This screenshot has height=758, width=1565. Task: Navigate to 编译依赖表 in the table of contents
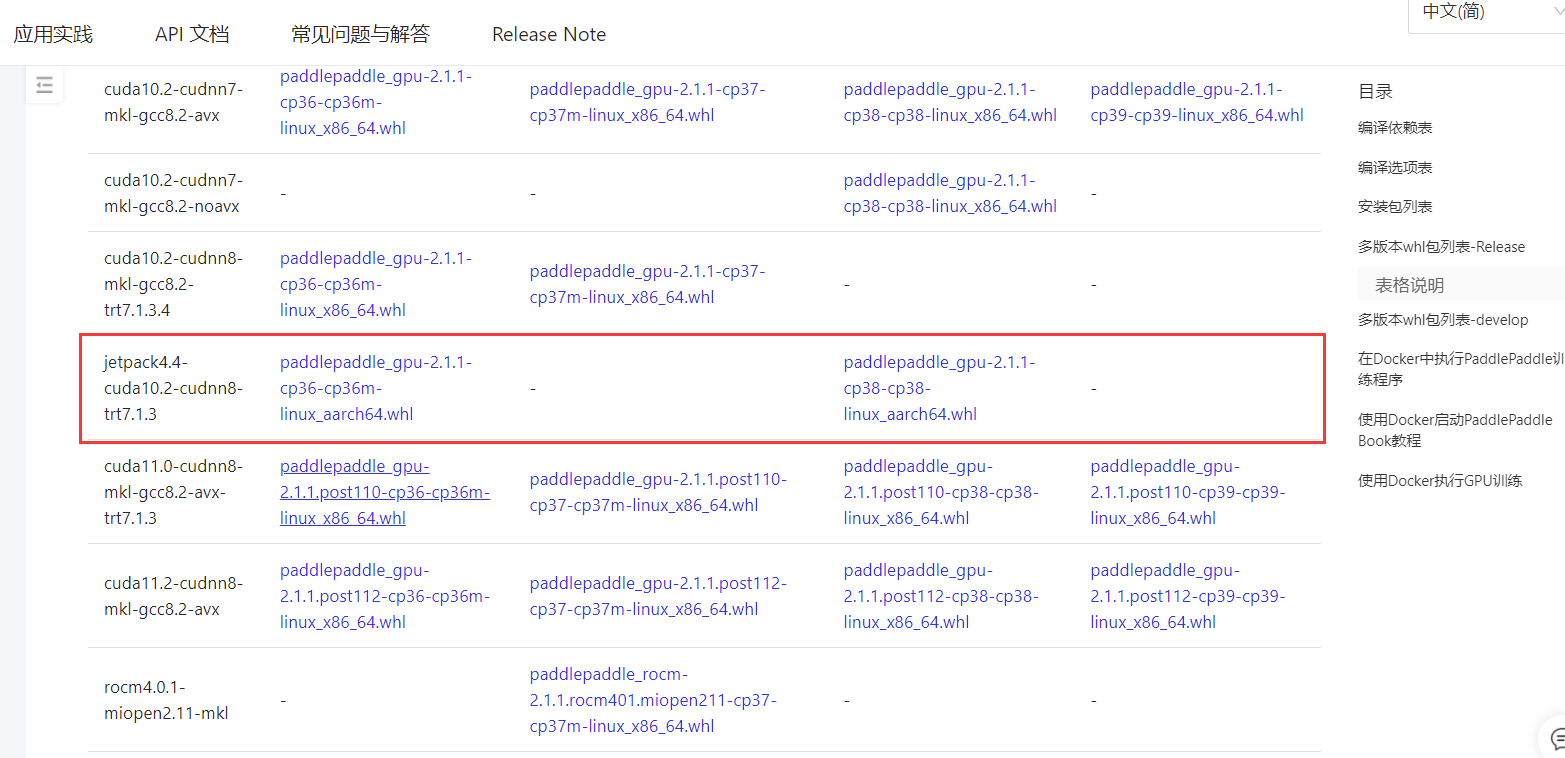1395,127
